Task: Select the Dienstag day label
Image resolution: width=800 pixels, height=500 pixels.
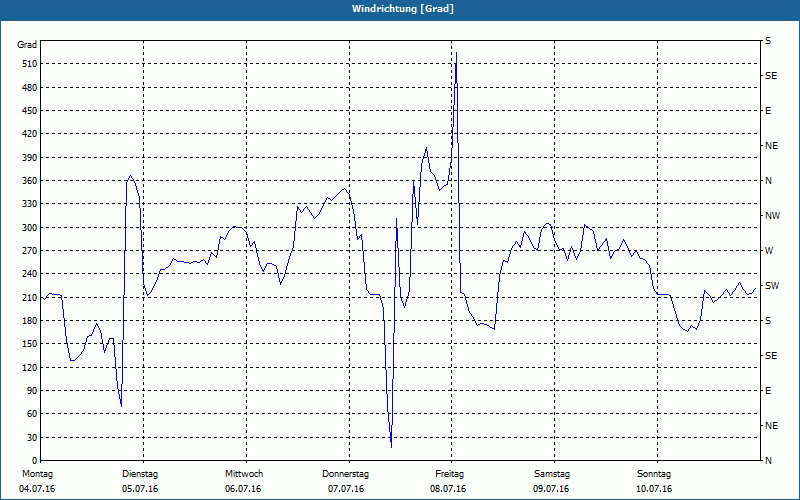Action: tap(140, 474)
